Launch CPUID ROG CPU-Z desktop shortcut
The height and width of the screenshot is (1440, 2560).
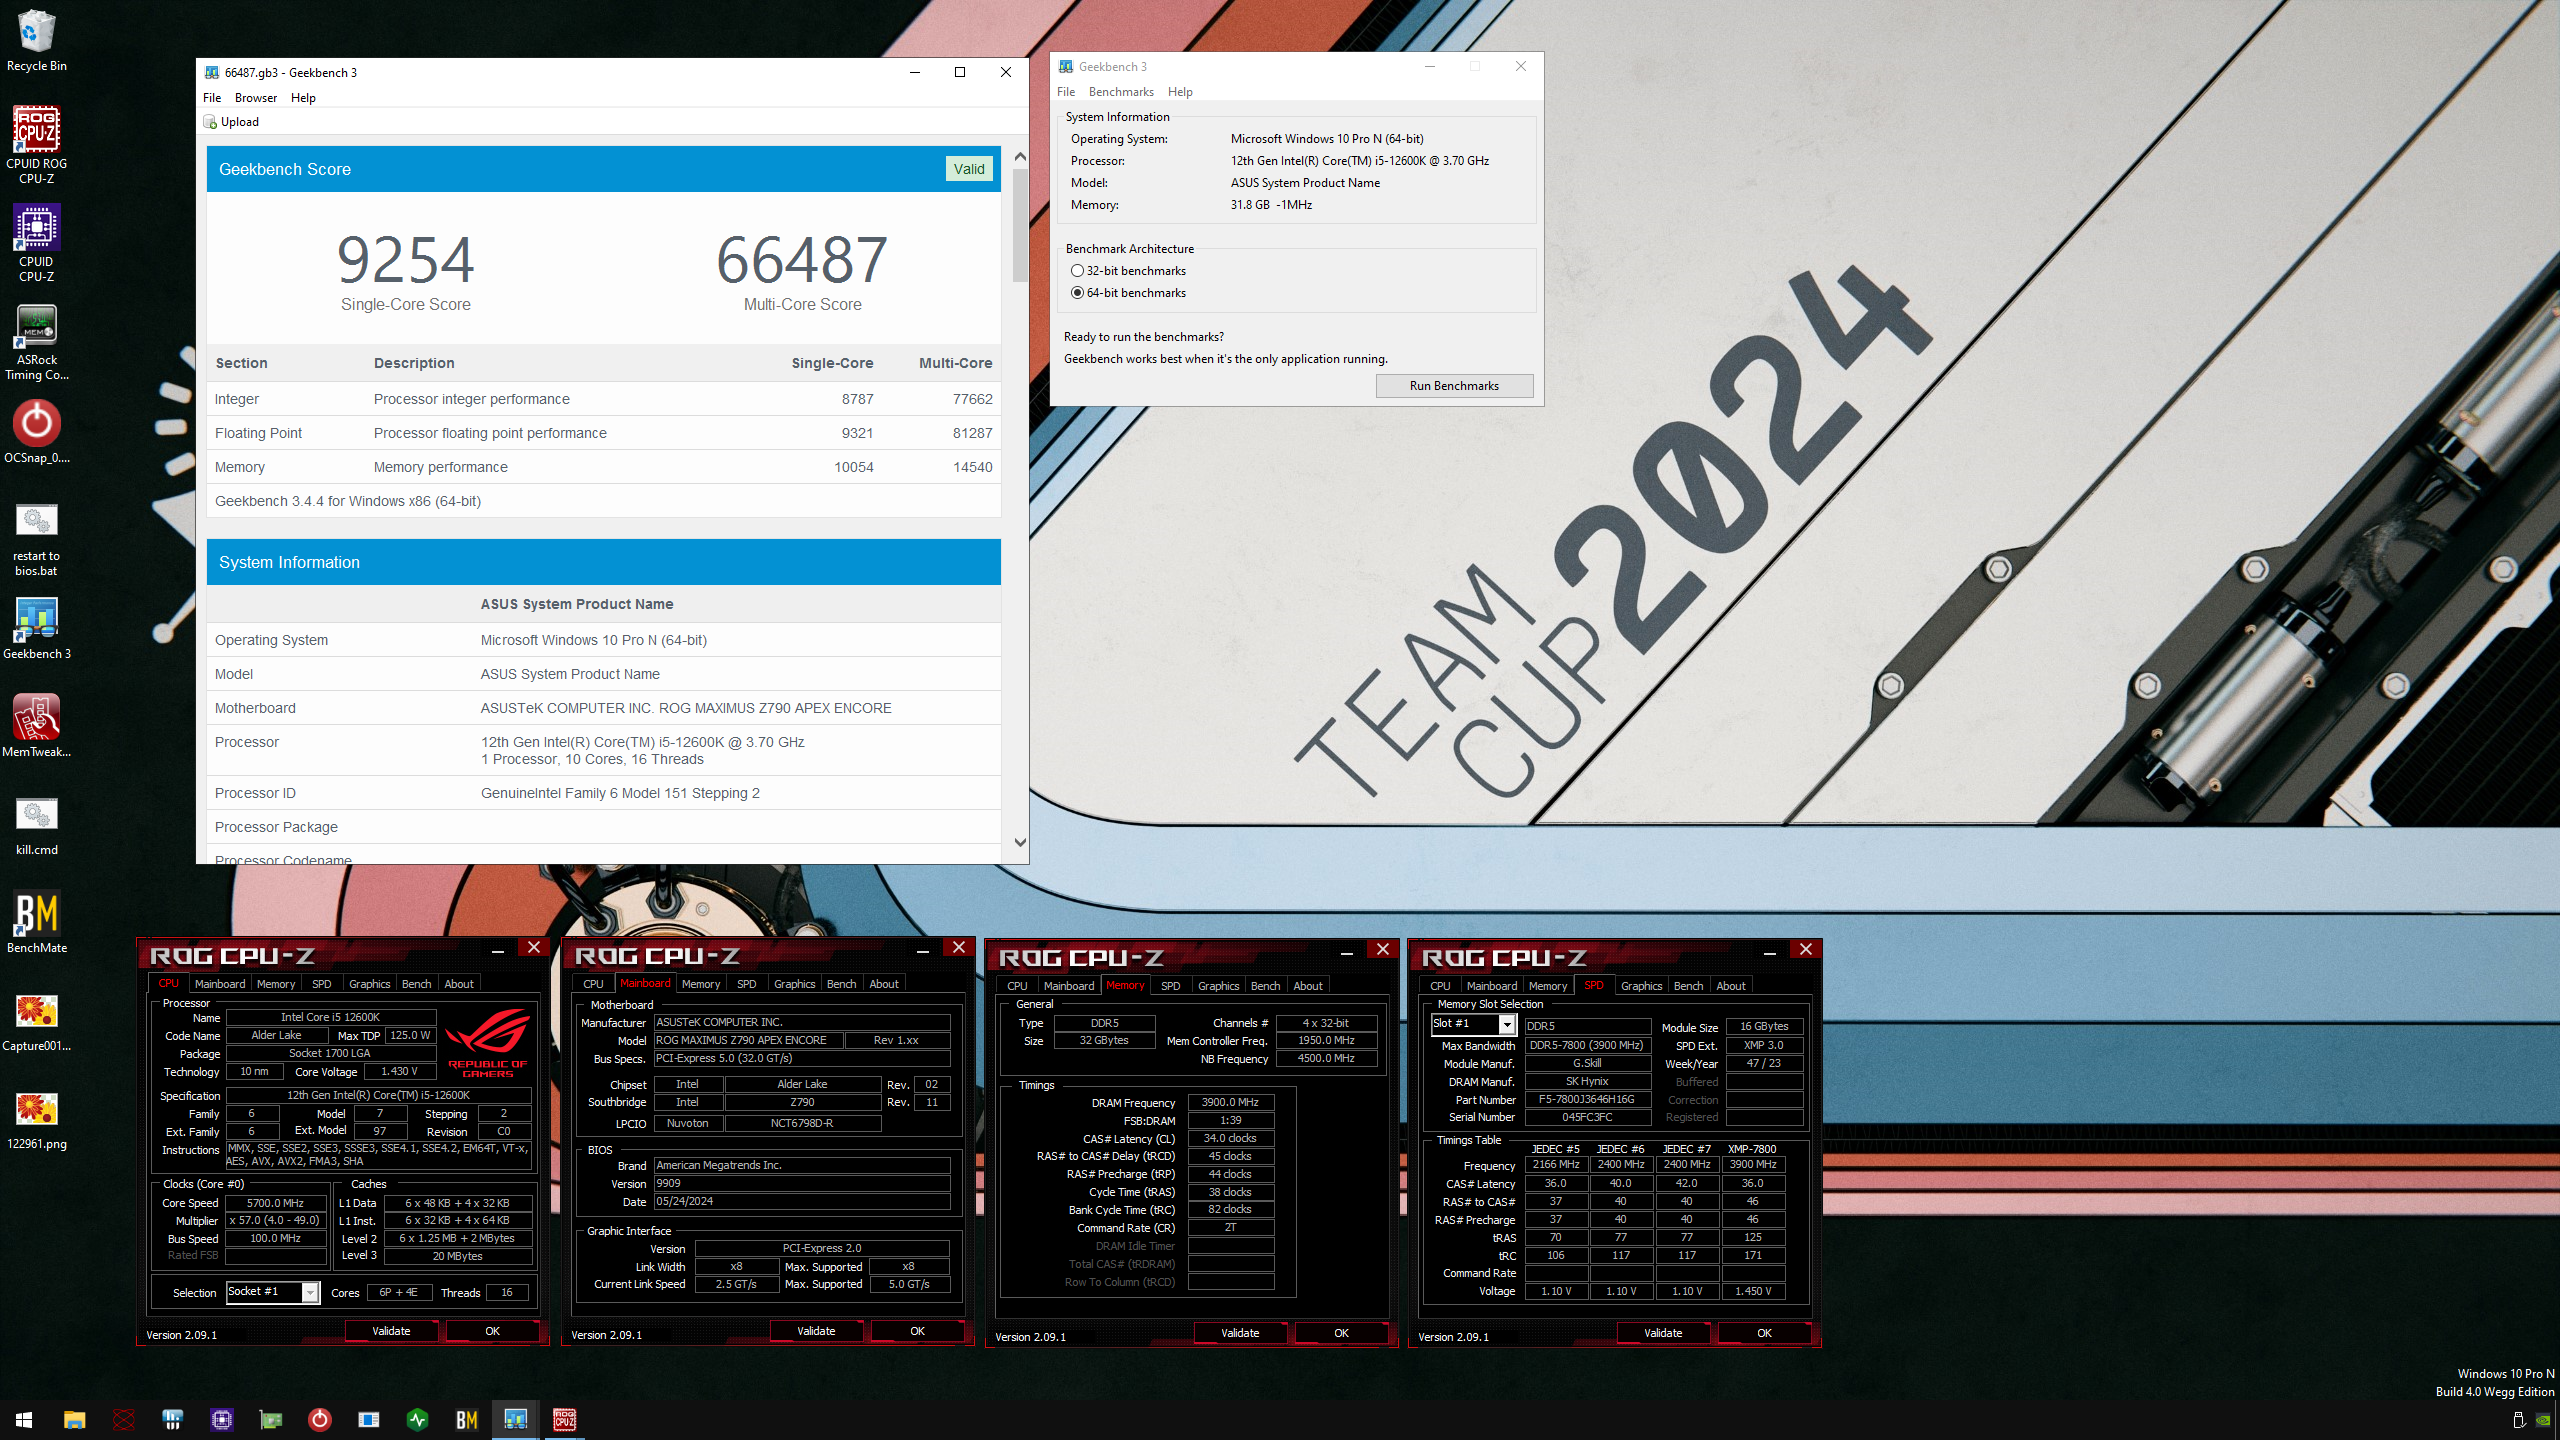click(37, 145)
